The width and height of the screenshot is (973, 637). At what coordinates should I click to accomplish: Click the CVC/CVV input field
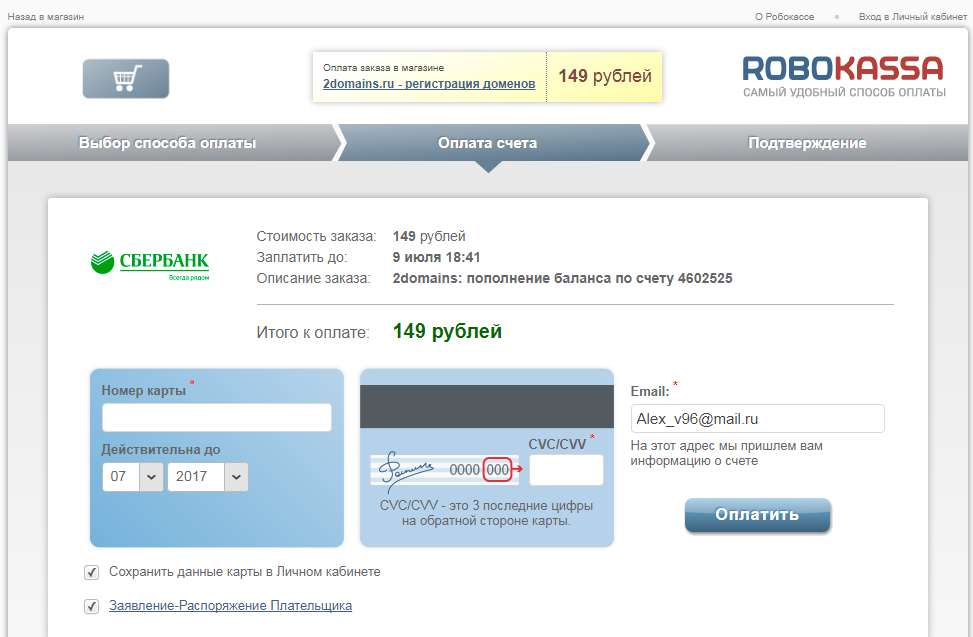(x=566, y=470)
